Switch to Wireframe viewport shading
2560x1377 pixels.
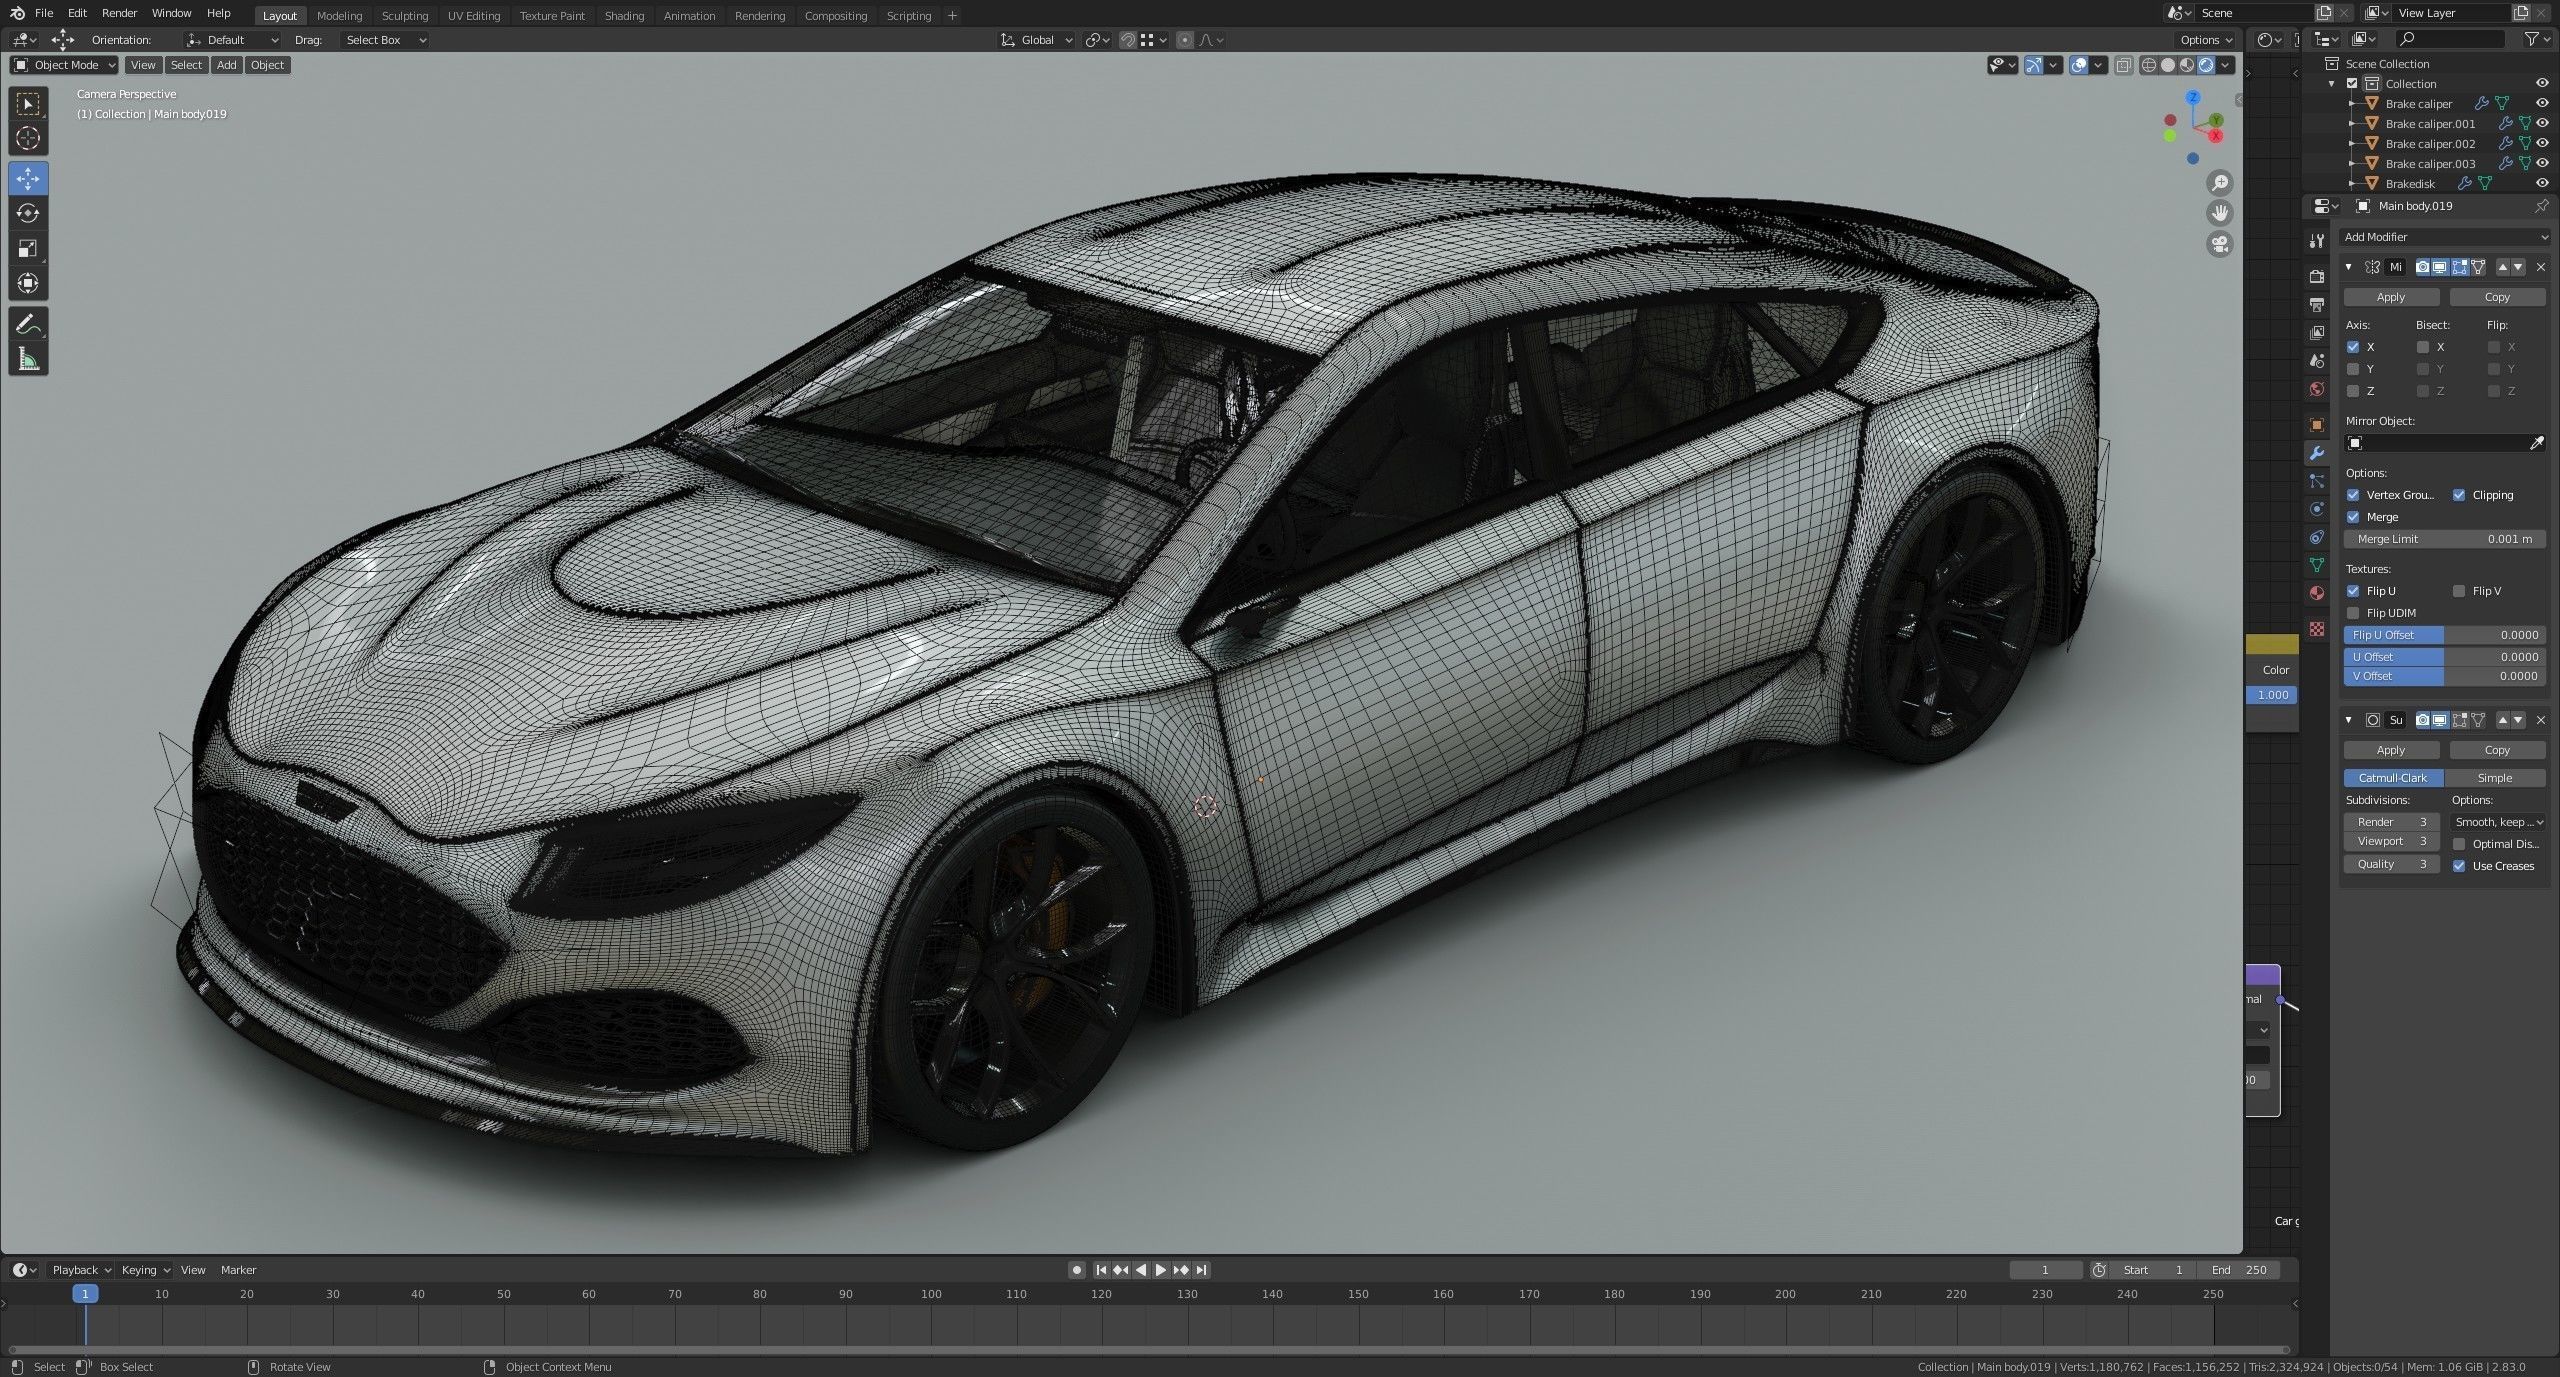pos(2148,65)
